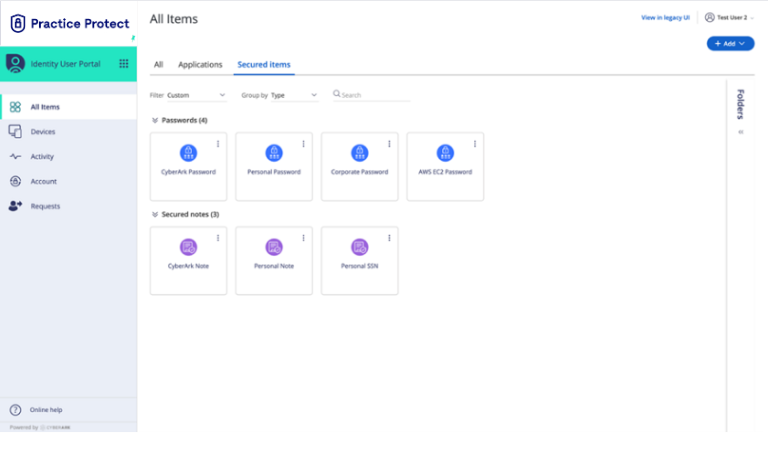
Task: Switch to the Applications tab
Action: click(x=200, y=64)
